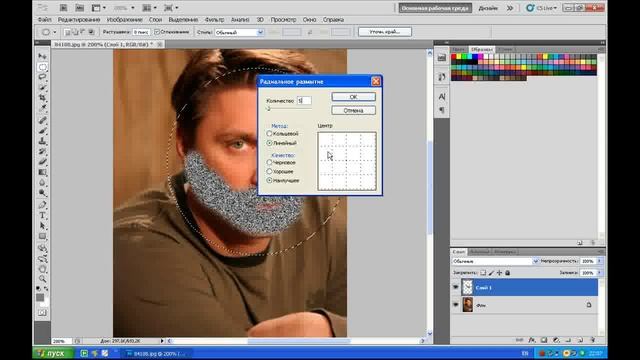Select the Rectangle shape tool

(42, 236)
